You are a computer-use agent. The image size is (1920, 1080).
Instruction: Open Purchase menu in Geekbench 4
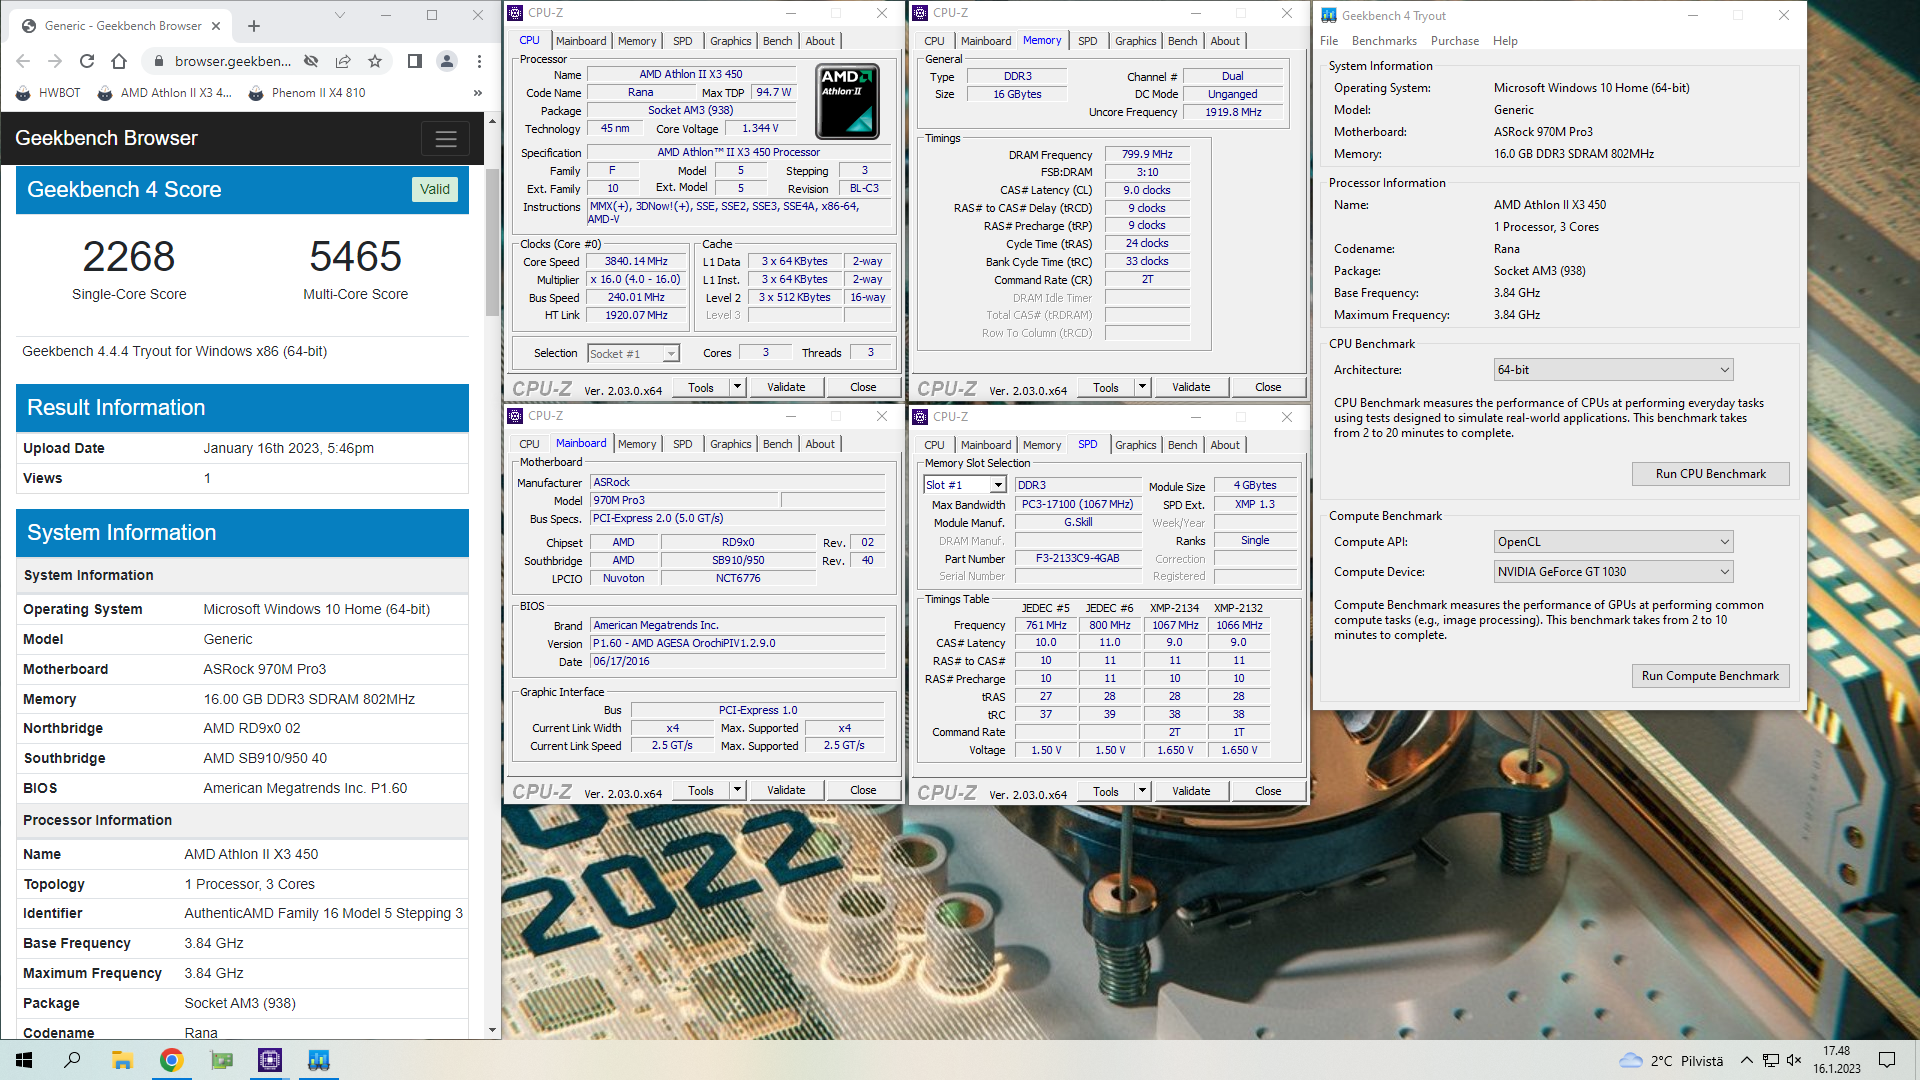point(1454,41)
